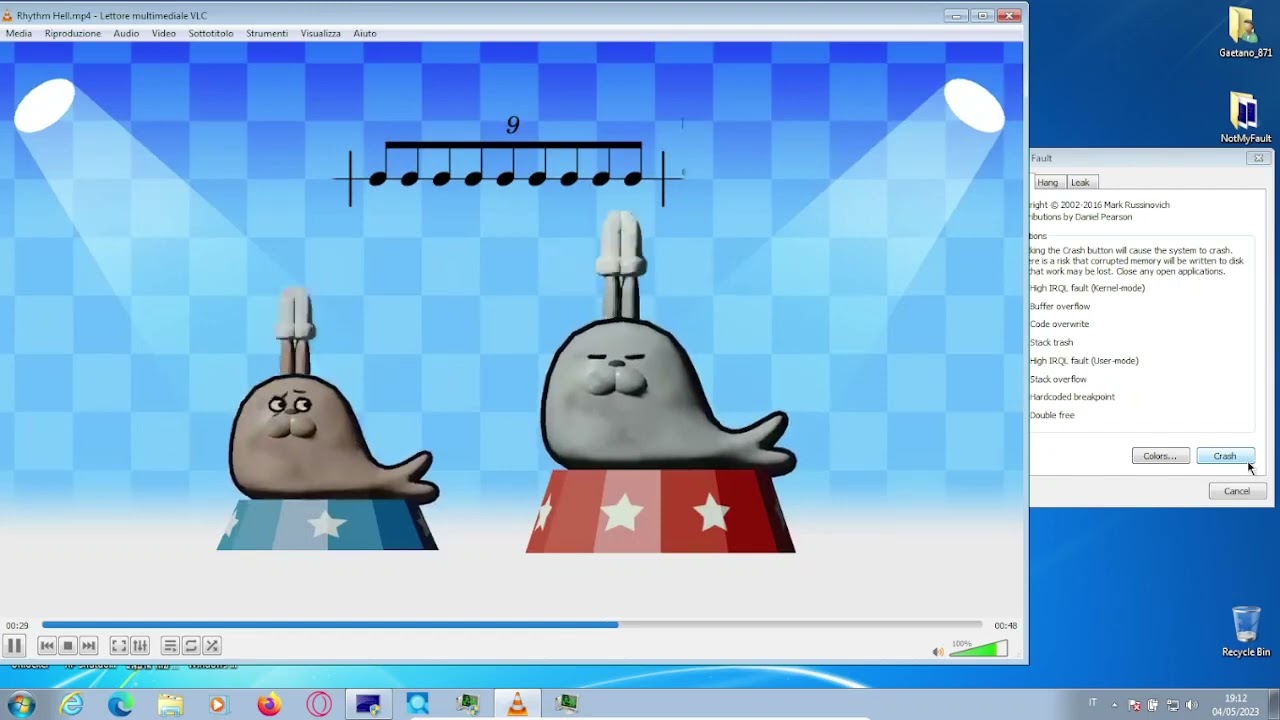Switch to the Hang tab in NotMyFault

[1047, 182]
